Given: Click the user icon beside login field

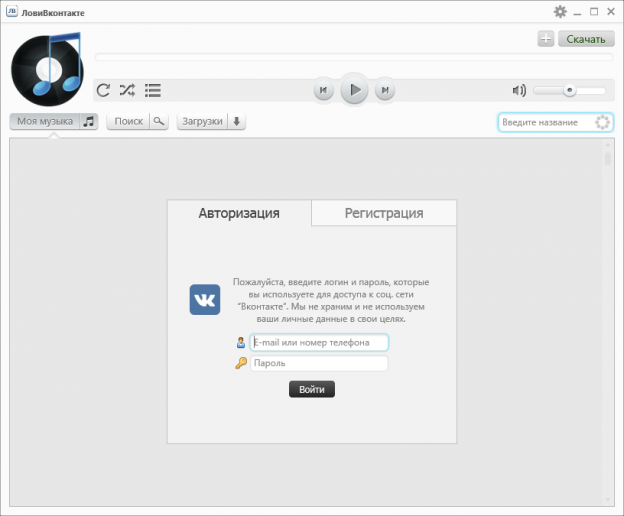Looking at the screenshot, I should (241, 343).
